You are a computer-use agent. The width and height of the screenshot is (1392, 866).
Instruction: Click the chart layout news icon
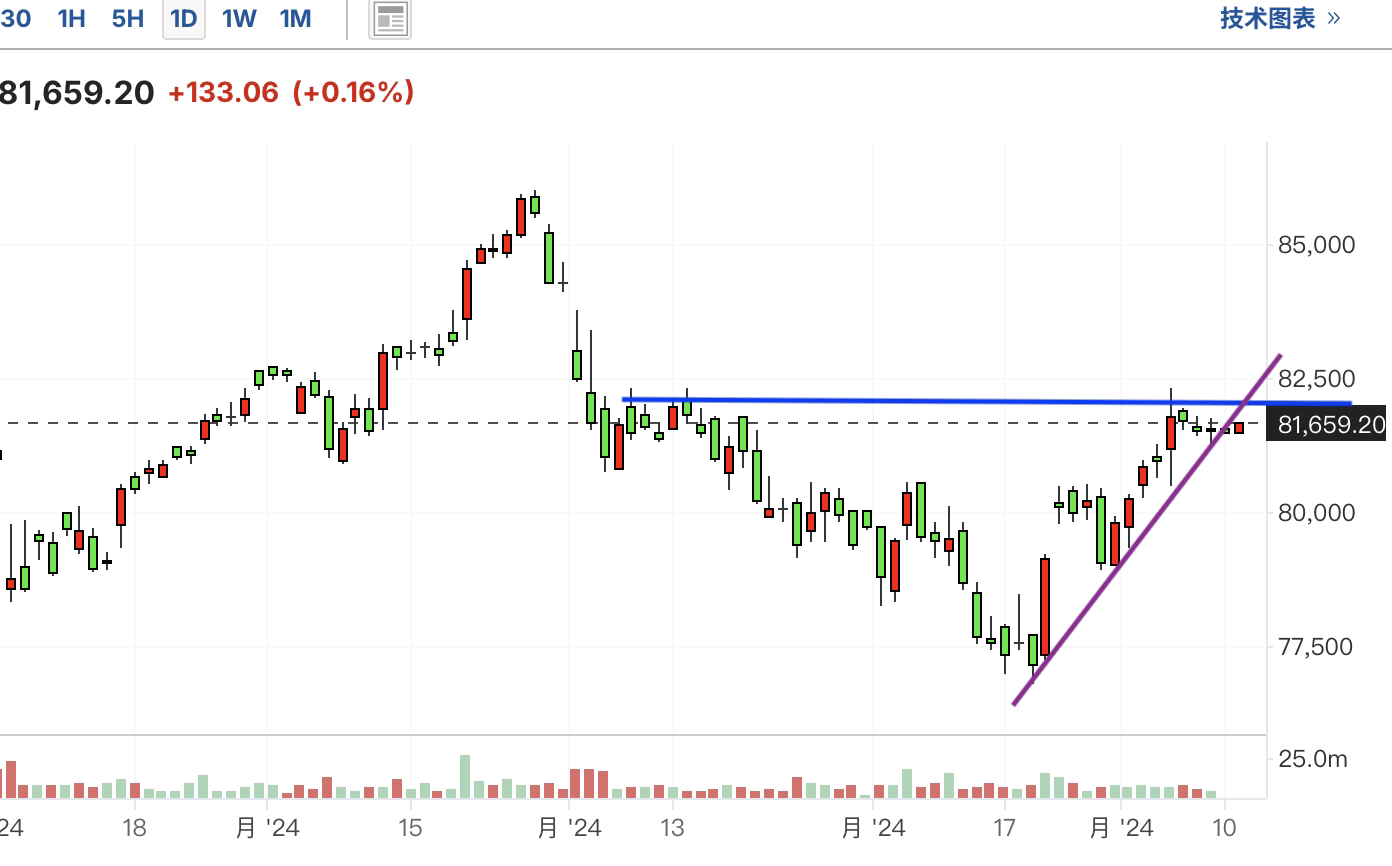coord(390,19)
